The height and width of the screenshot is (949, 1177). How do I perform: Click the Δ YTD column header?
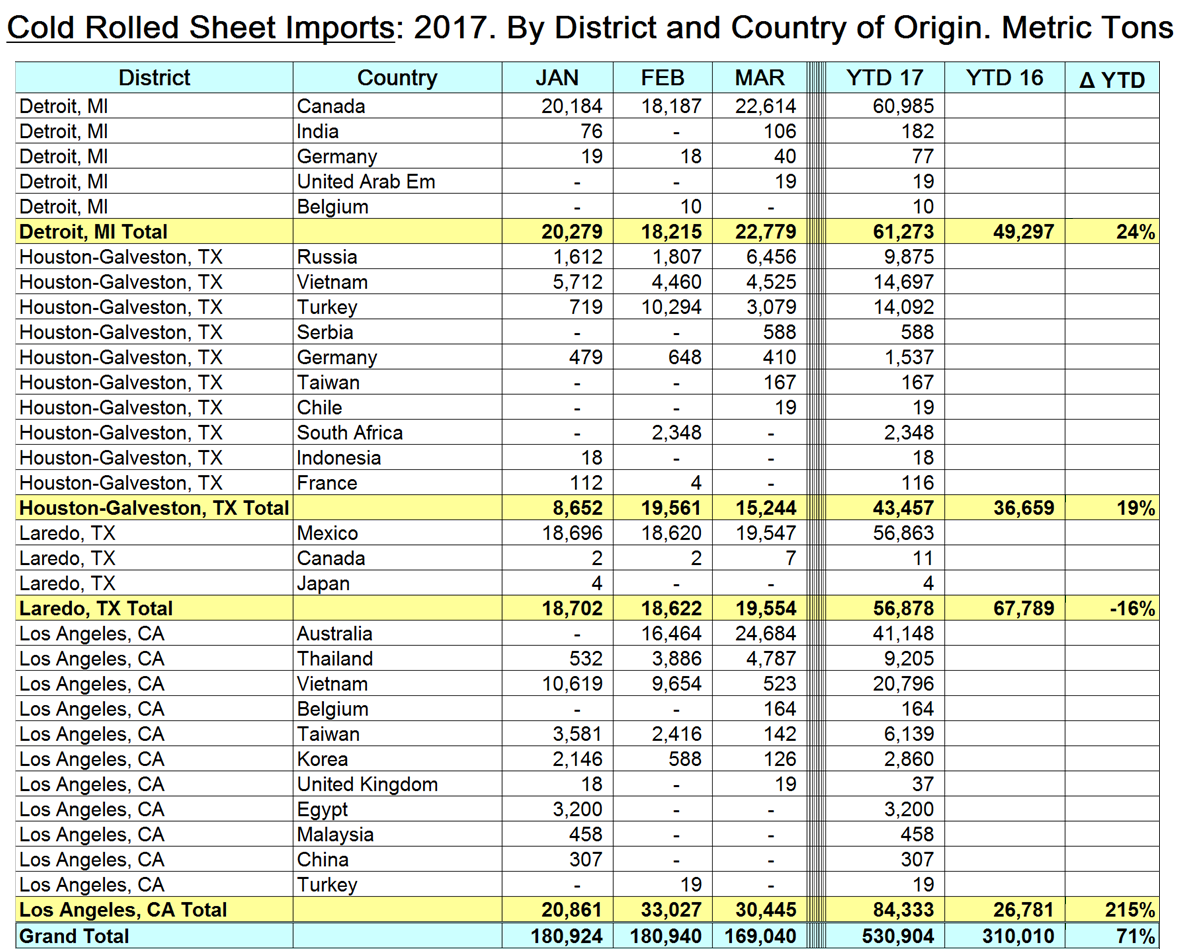point(1112,79)
